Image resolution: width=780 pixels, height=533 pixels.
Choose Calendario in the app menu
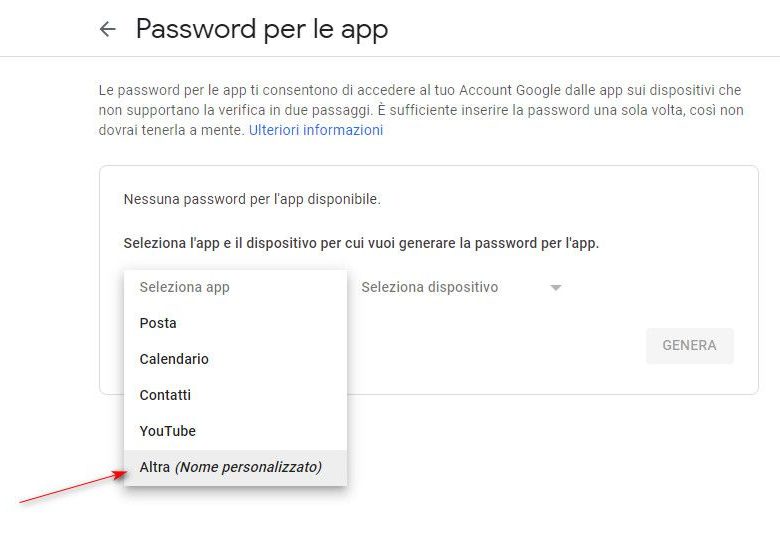point(174,359)
